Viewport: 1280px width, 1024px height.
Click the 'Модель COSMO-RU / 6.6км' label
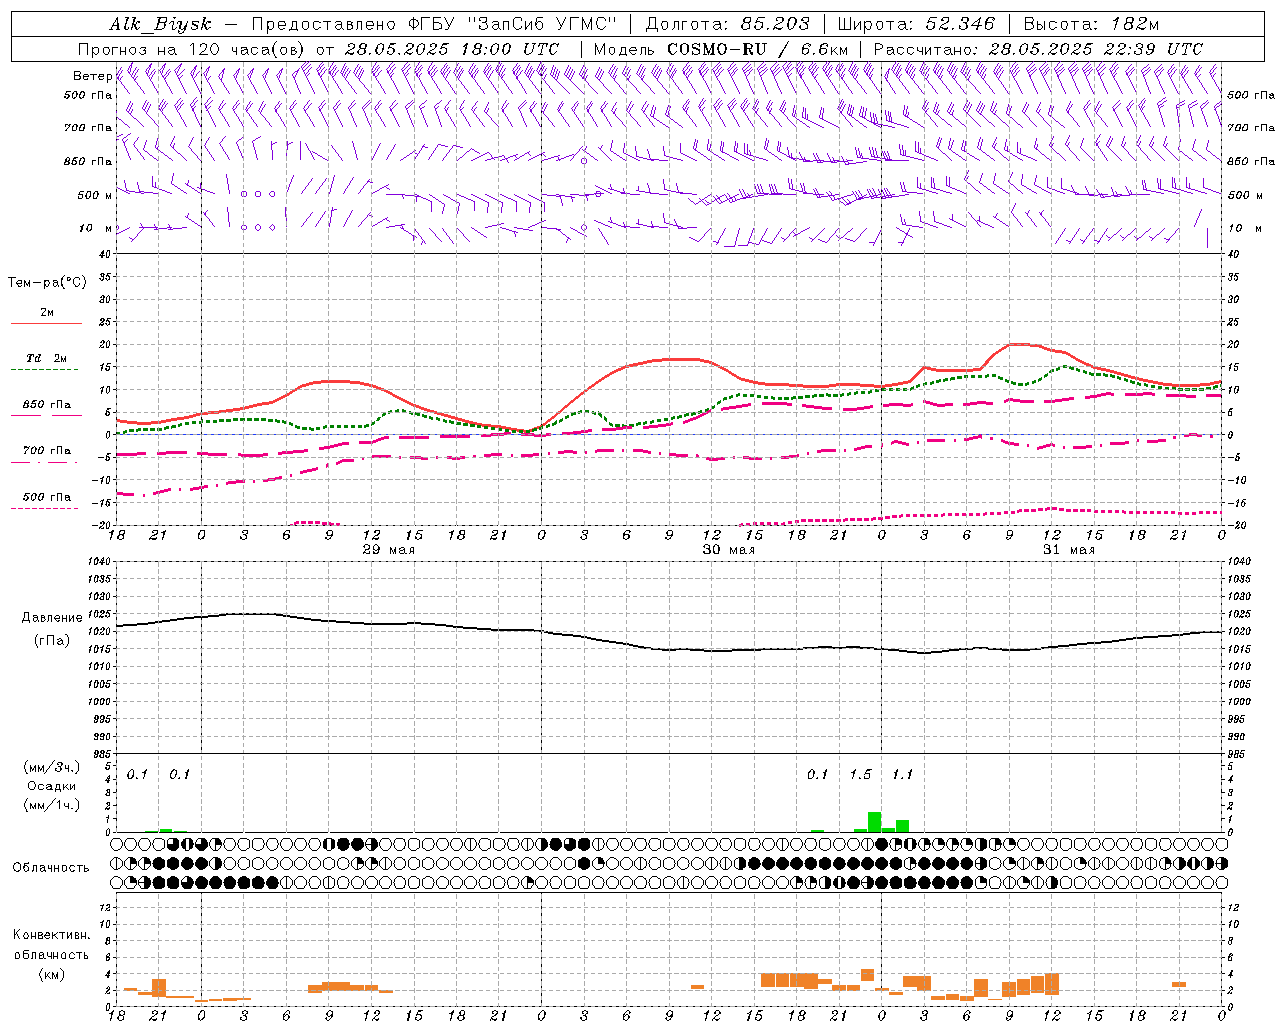tap(721, 49)
